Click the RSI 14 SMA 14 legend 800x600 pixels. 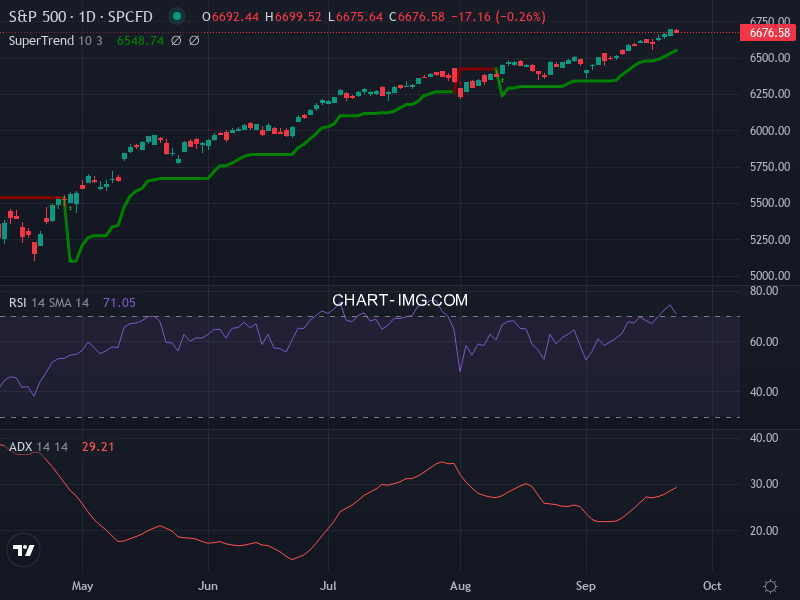[50, 303]
